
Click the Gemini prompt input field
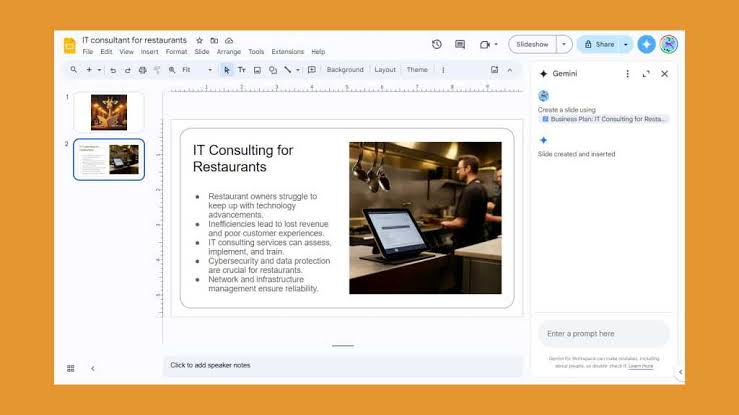tap(603, 334)
